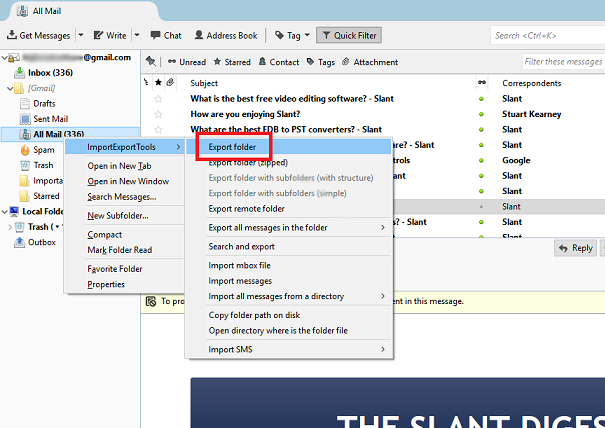Open the Sent Mail folder

coord(51,119)
